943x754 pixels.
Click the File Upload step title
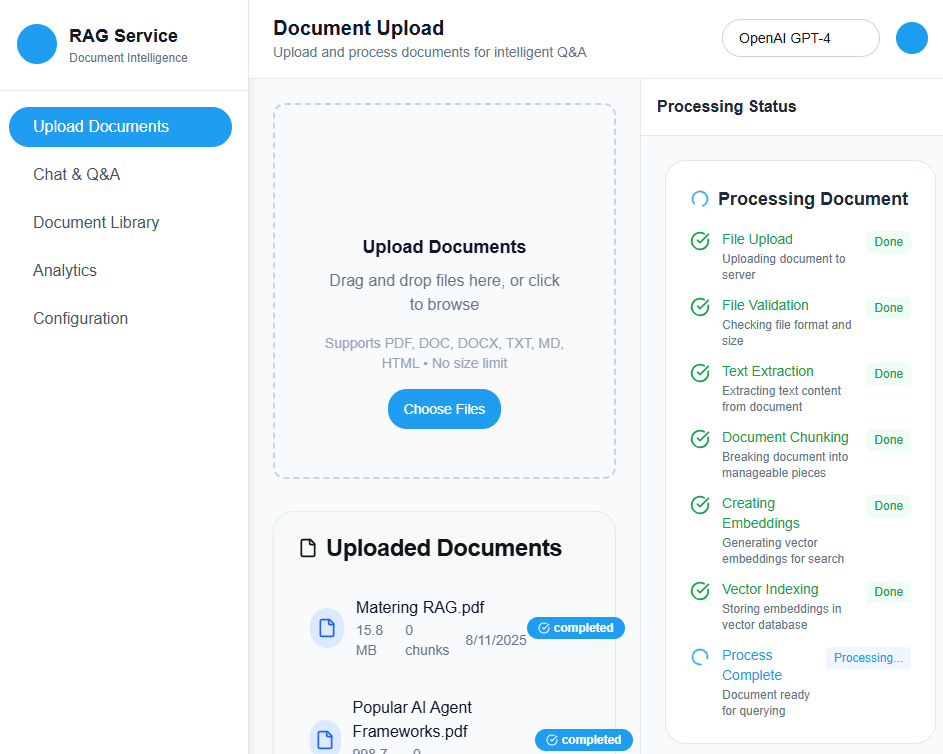pyautogui.click(x=757, y=239)
